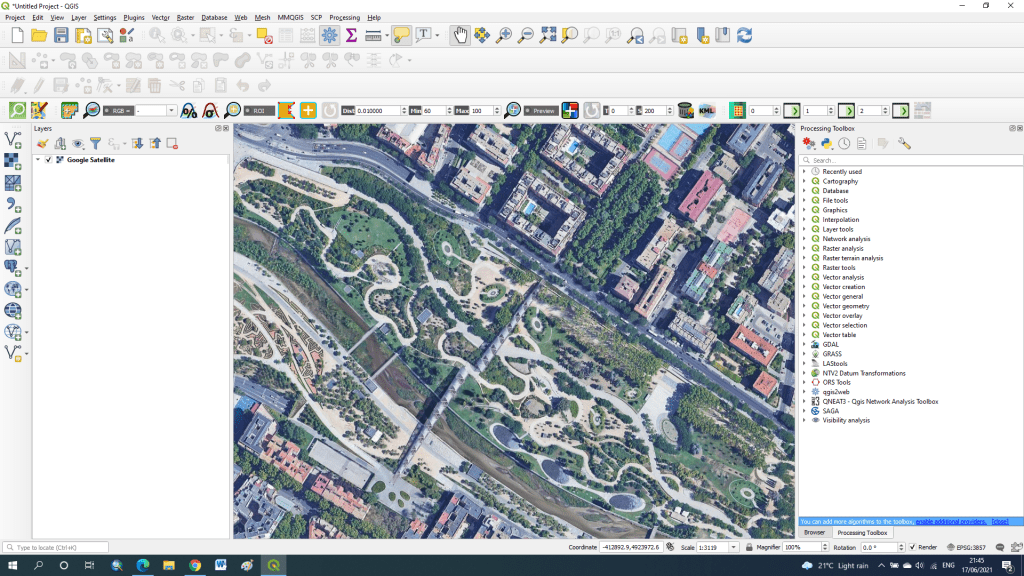Enable the Preview toggle in SCP toolbar
This screenshot has width=1024, height=576.
540,110
